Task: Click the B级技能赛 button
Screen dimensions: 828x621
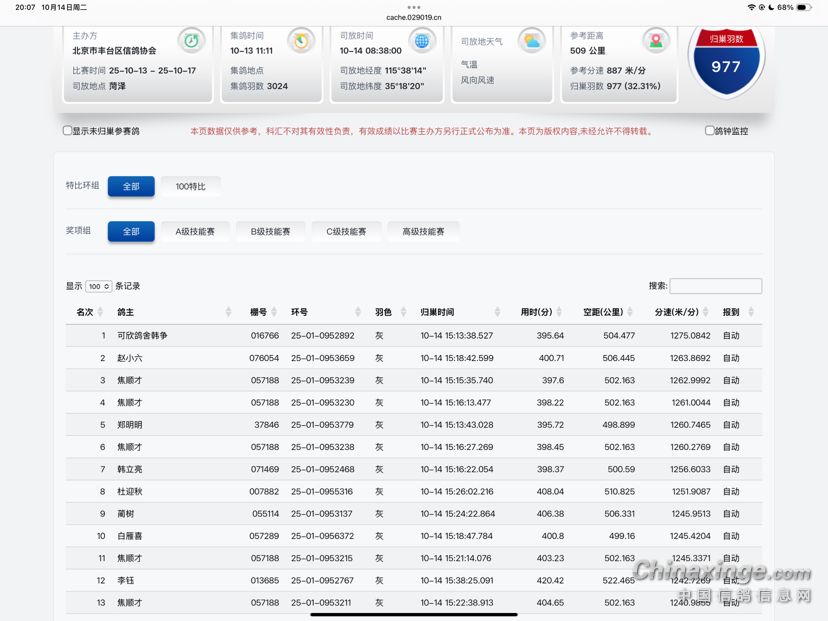Action: coord(270,231)
